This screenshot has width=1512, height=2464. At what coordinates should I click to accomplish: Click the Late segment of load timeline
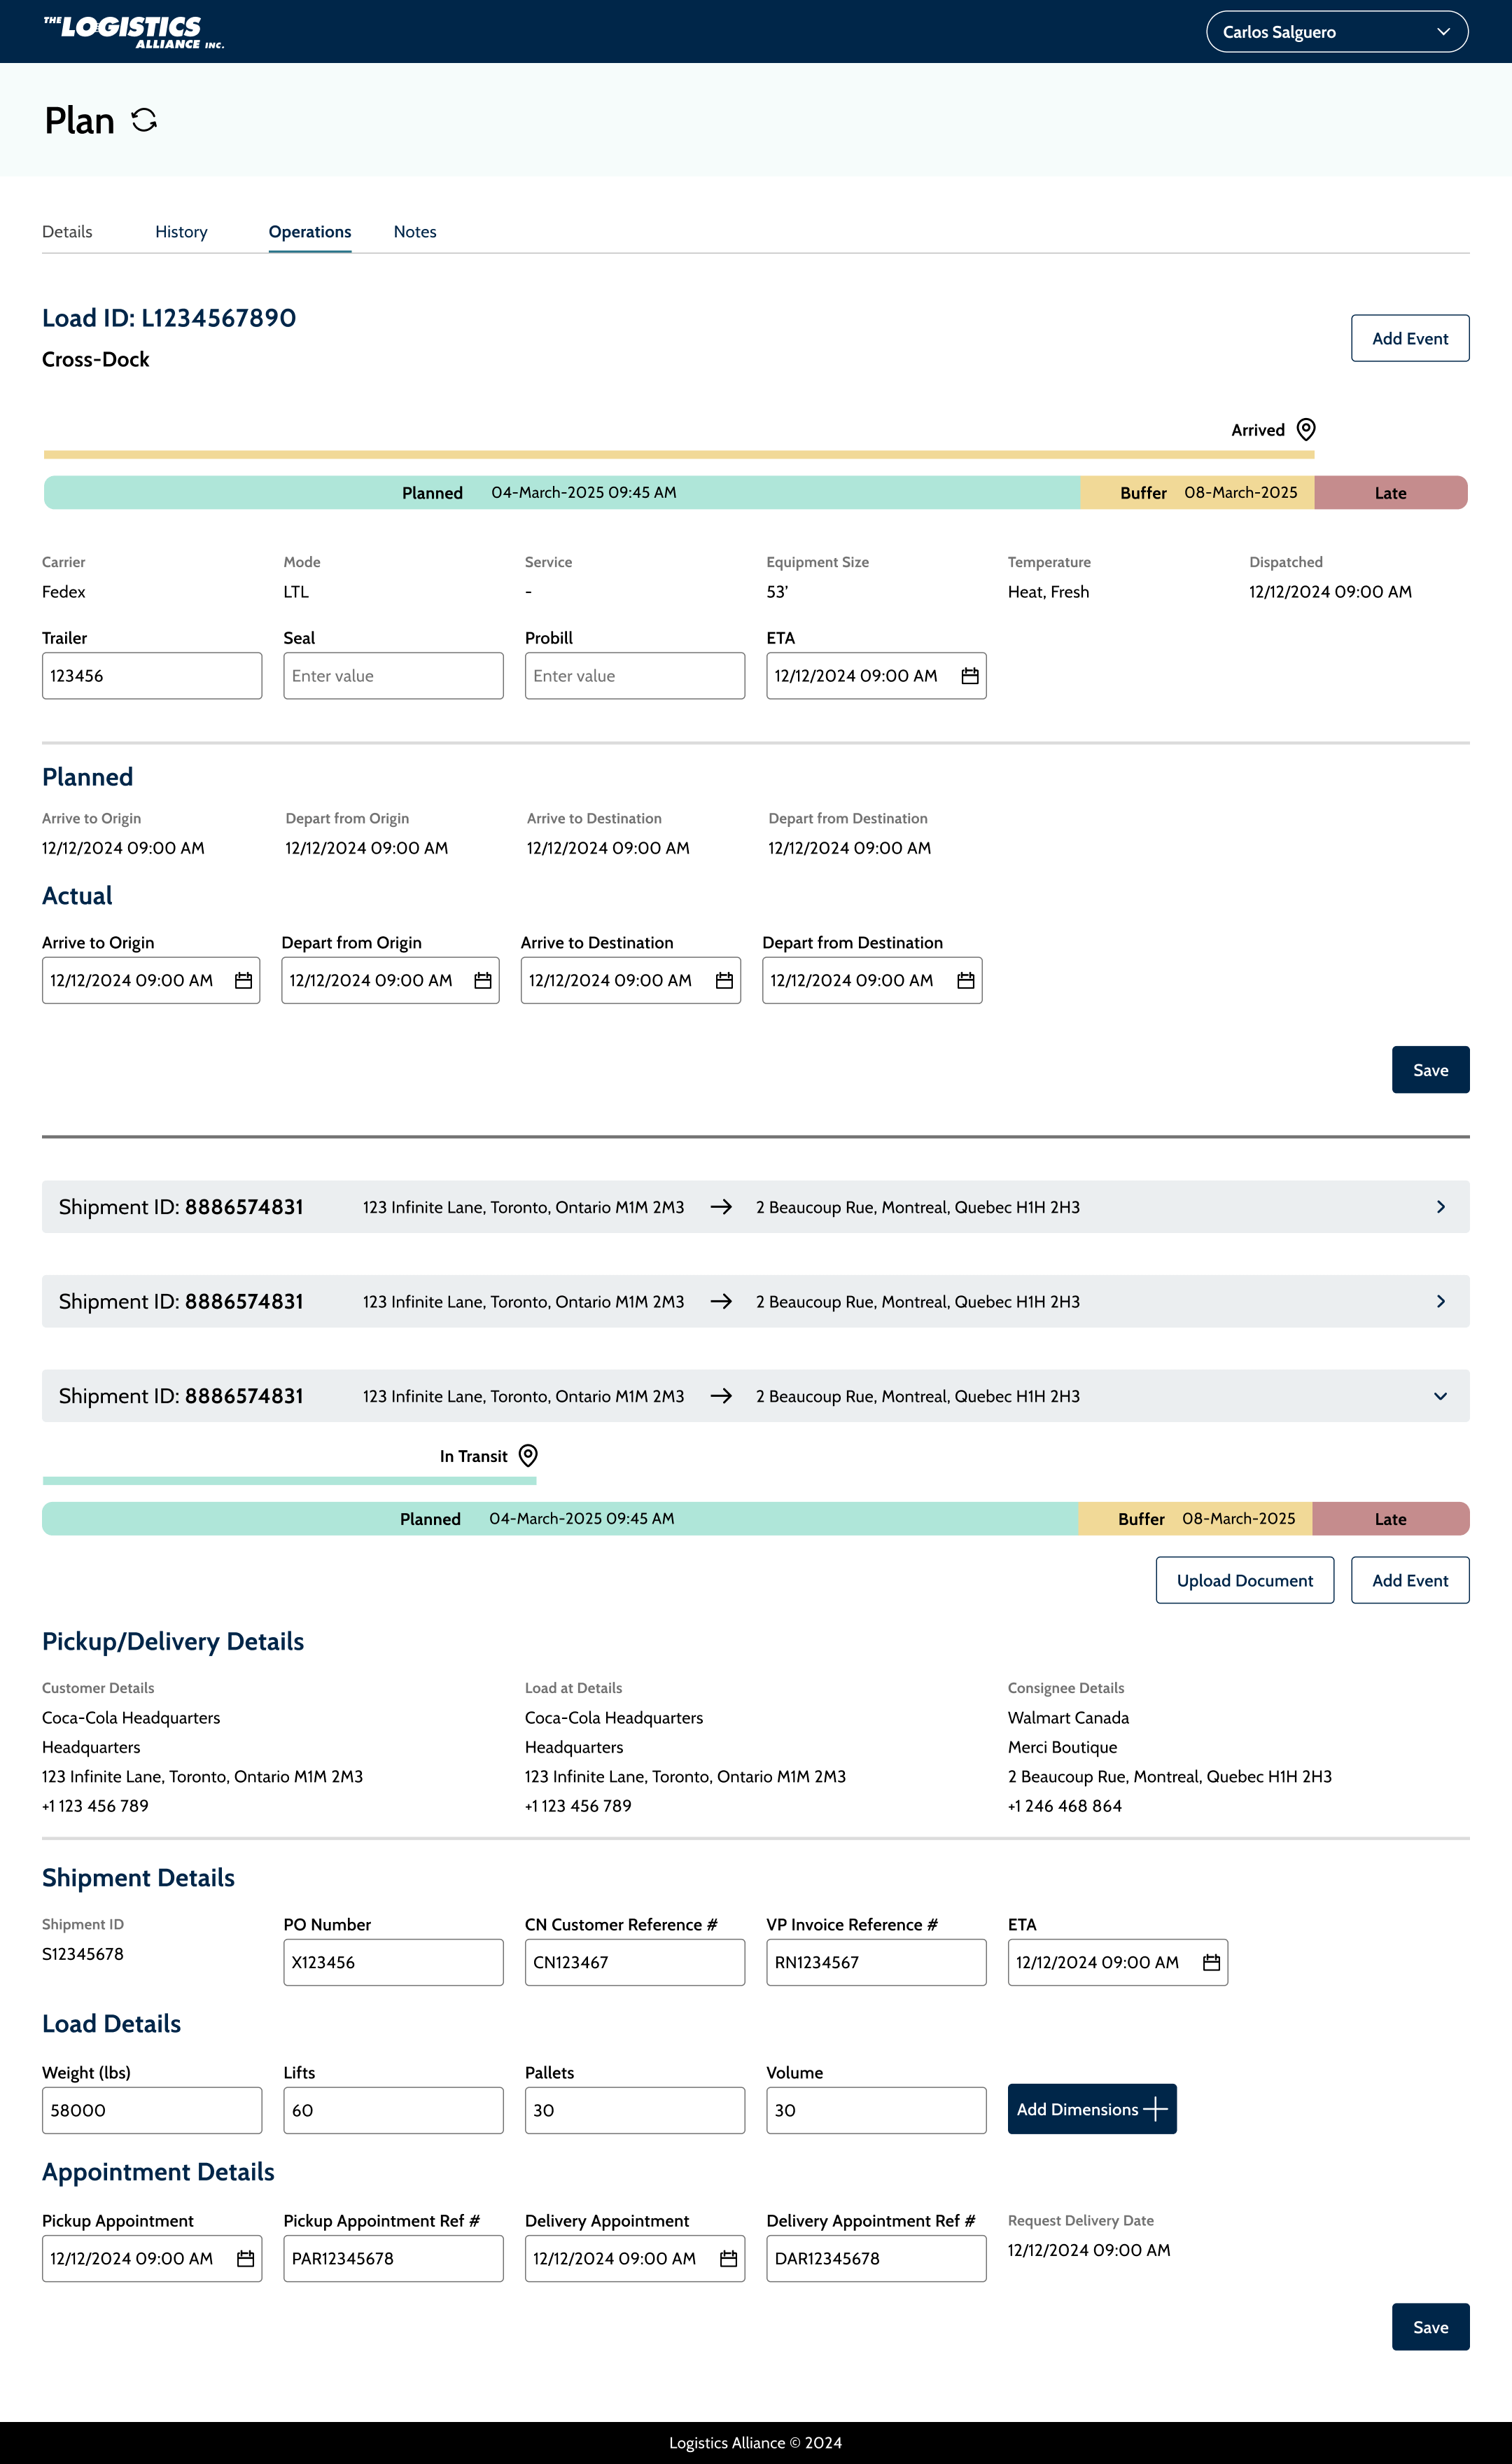tap(1390, 493)
